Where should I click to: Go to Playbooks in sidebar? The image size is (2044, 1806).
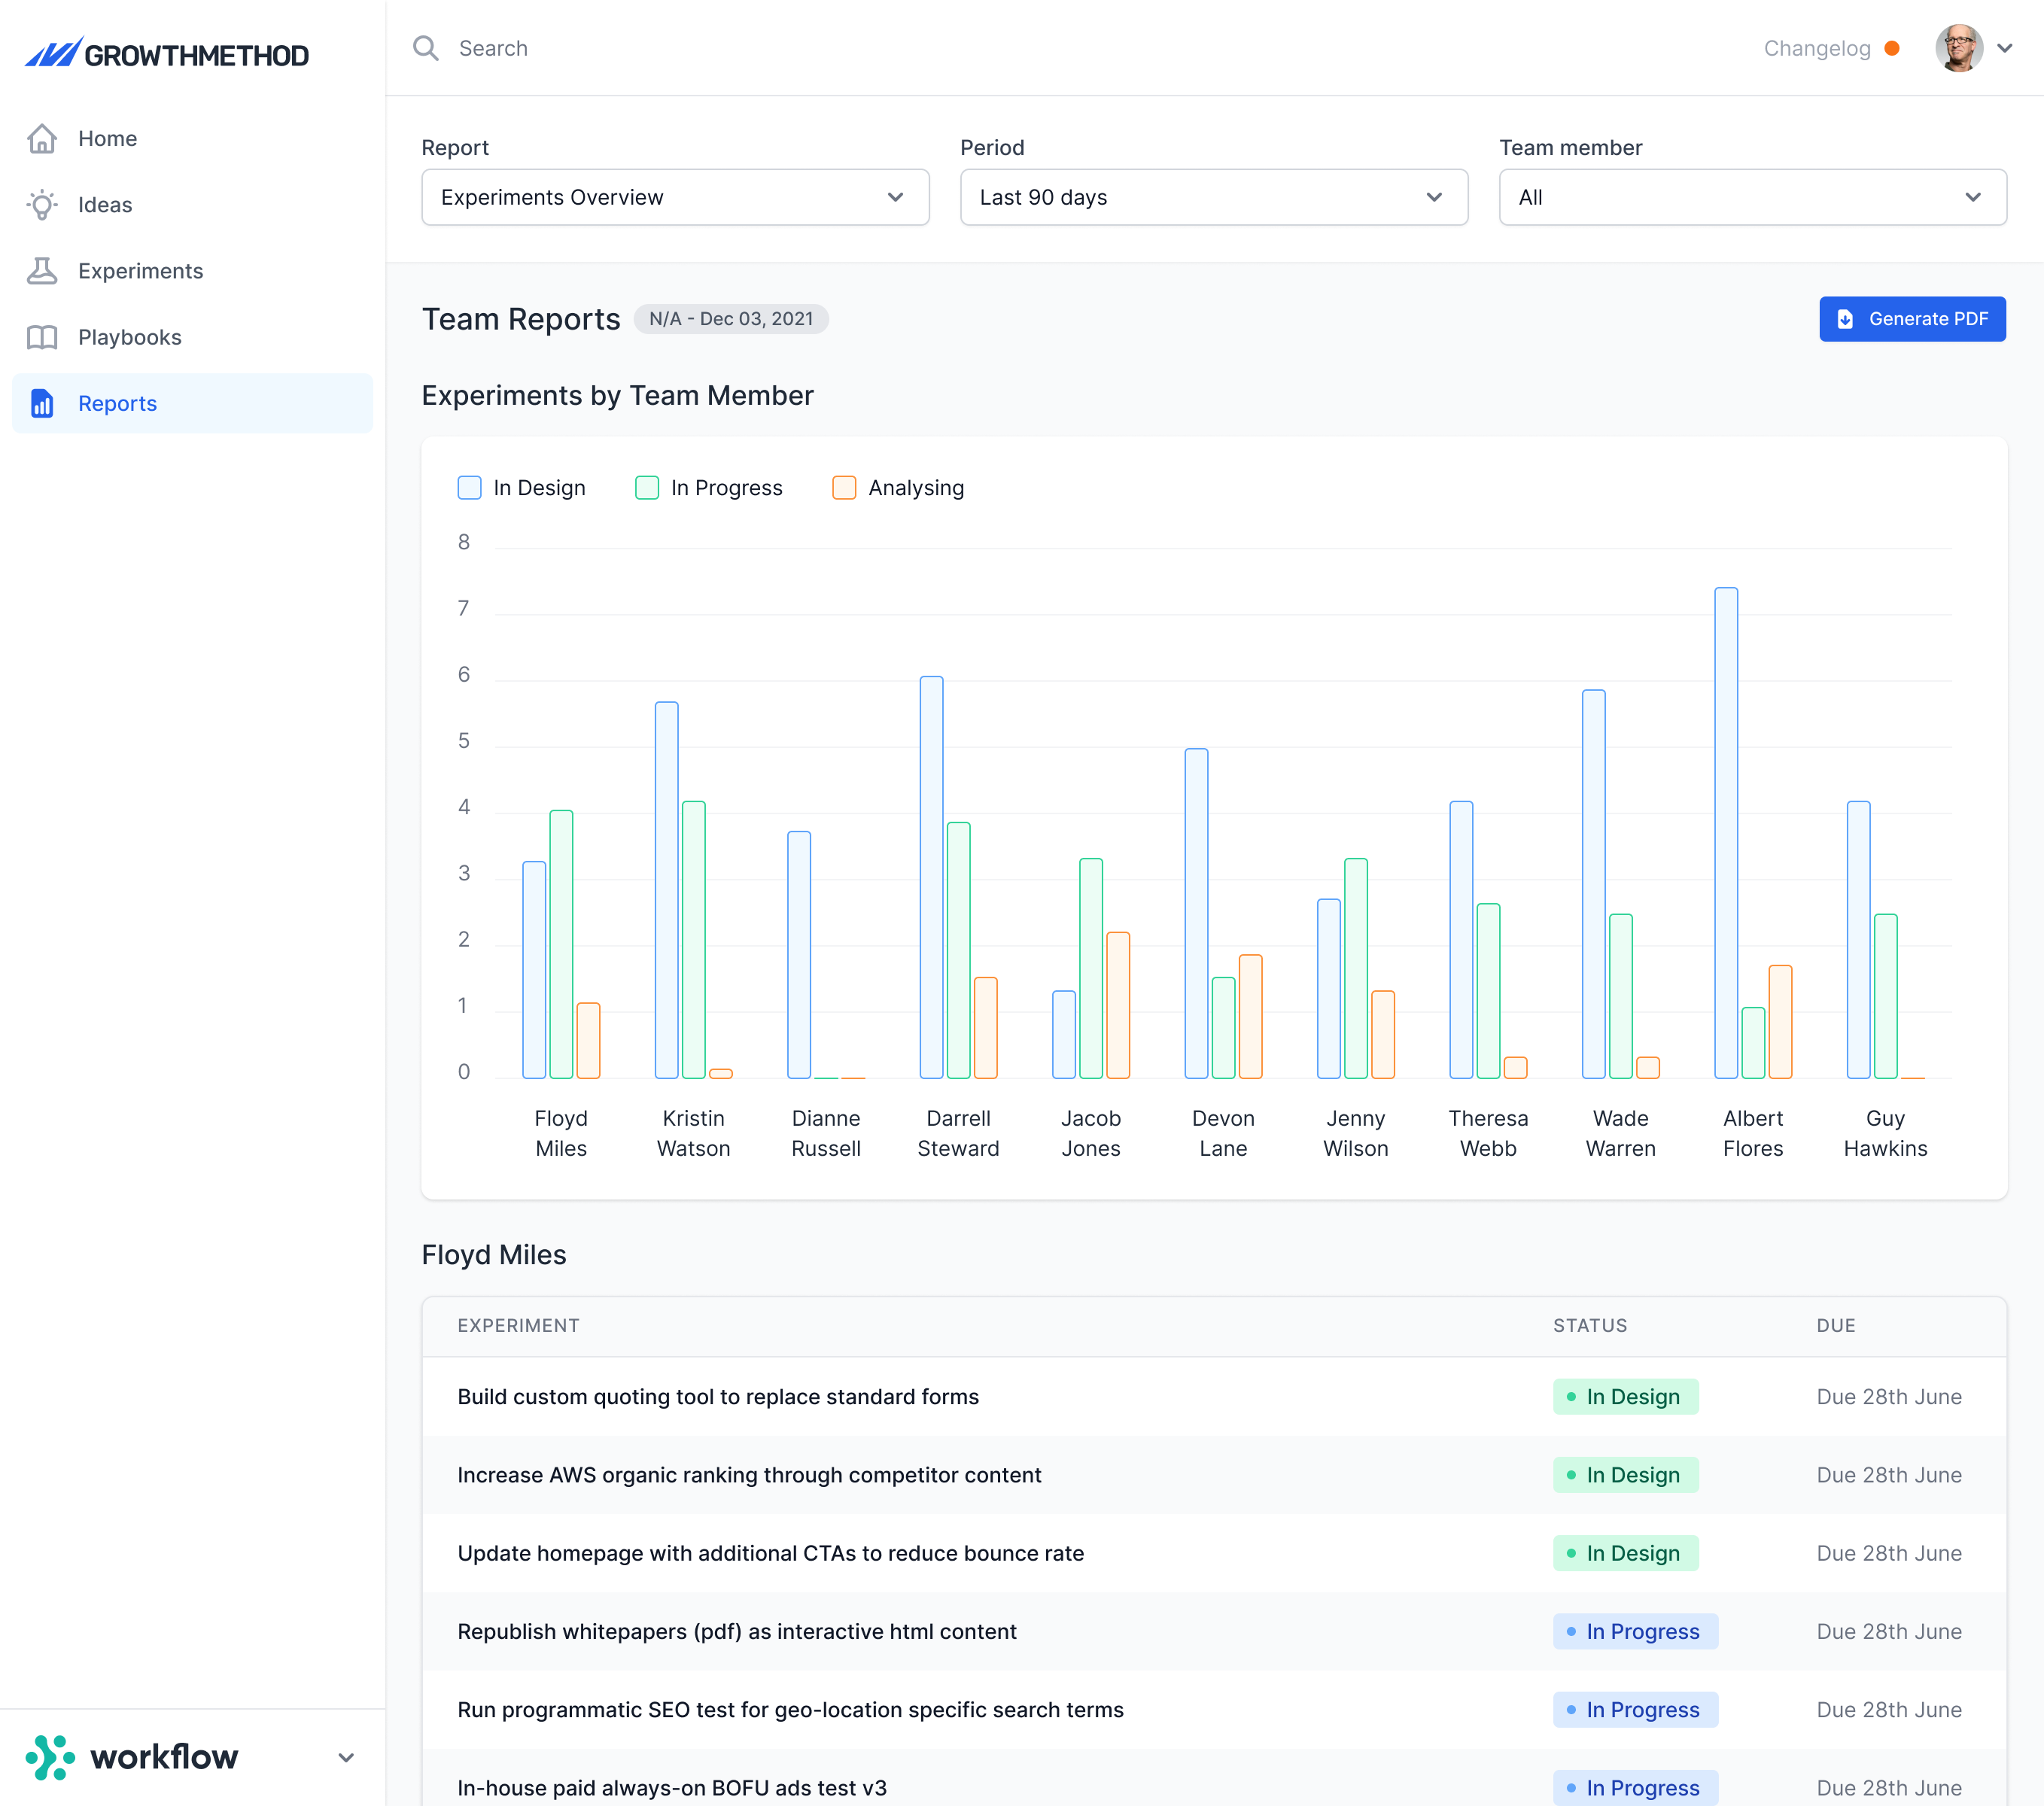pyautogui.click(x=130, y=337)
